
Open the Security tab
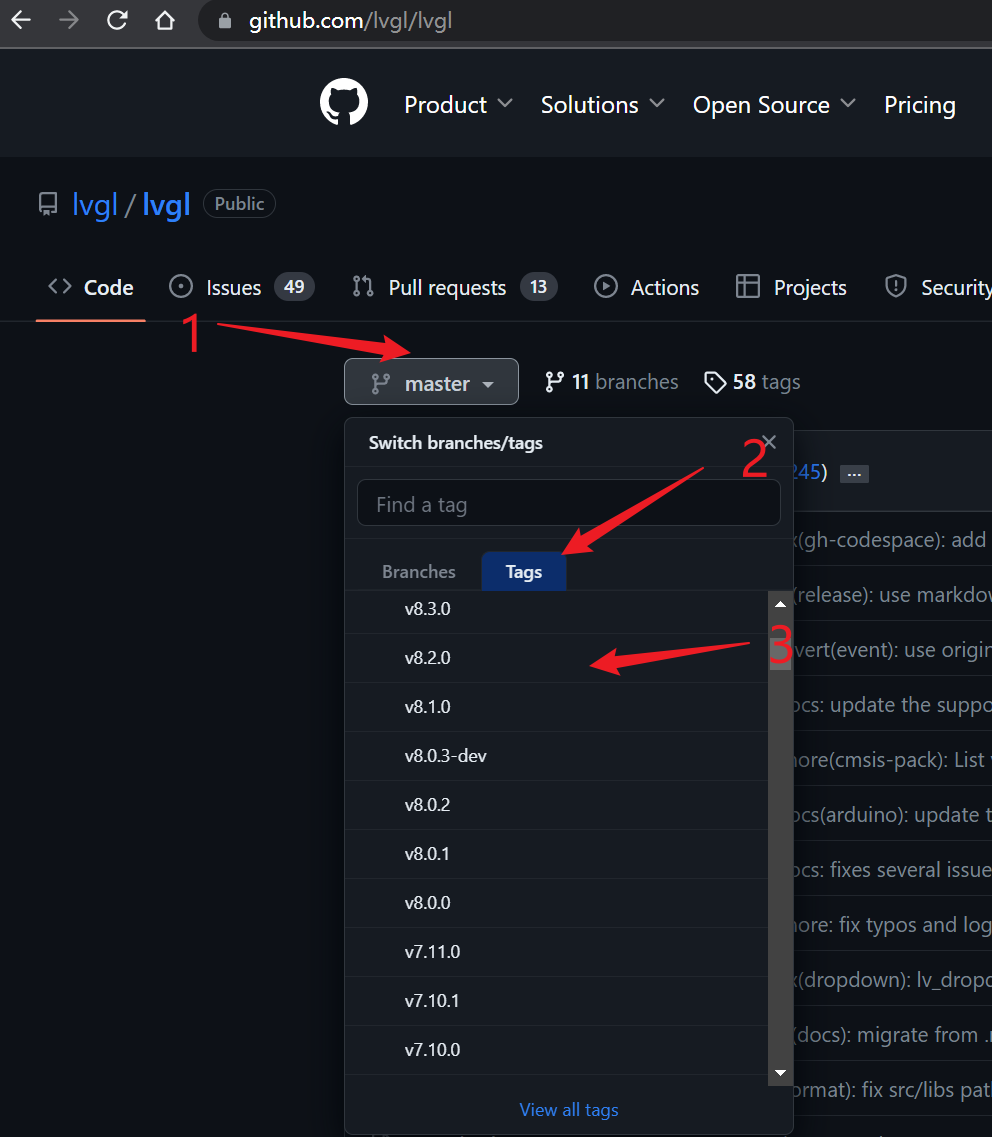click(x=938, y=288)
